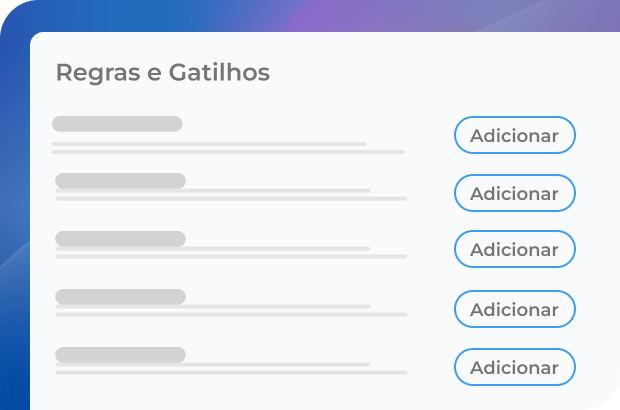Select the third rule's description lines
This screenshot has height=410, width=620.
coord(230,252)
